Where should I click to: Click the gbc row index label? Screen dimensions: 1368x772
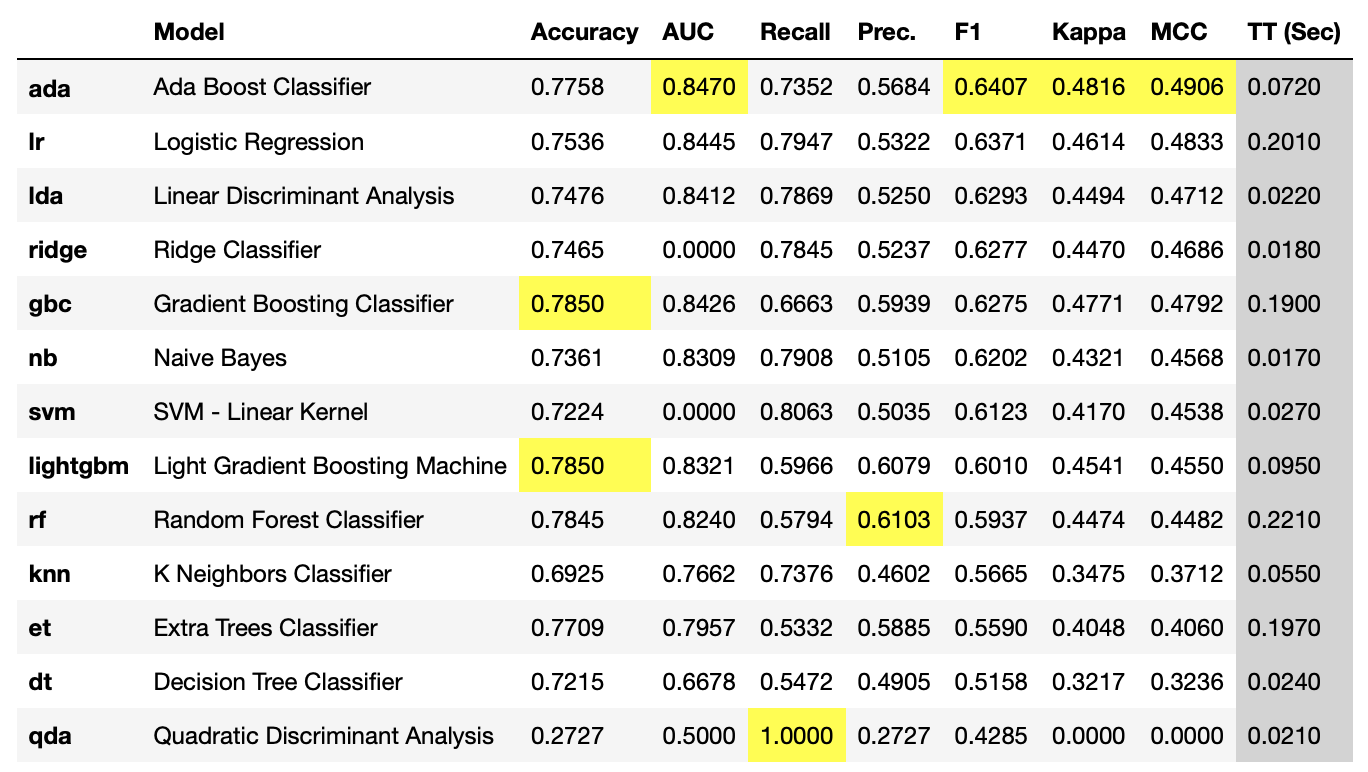pos(50,304)
